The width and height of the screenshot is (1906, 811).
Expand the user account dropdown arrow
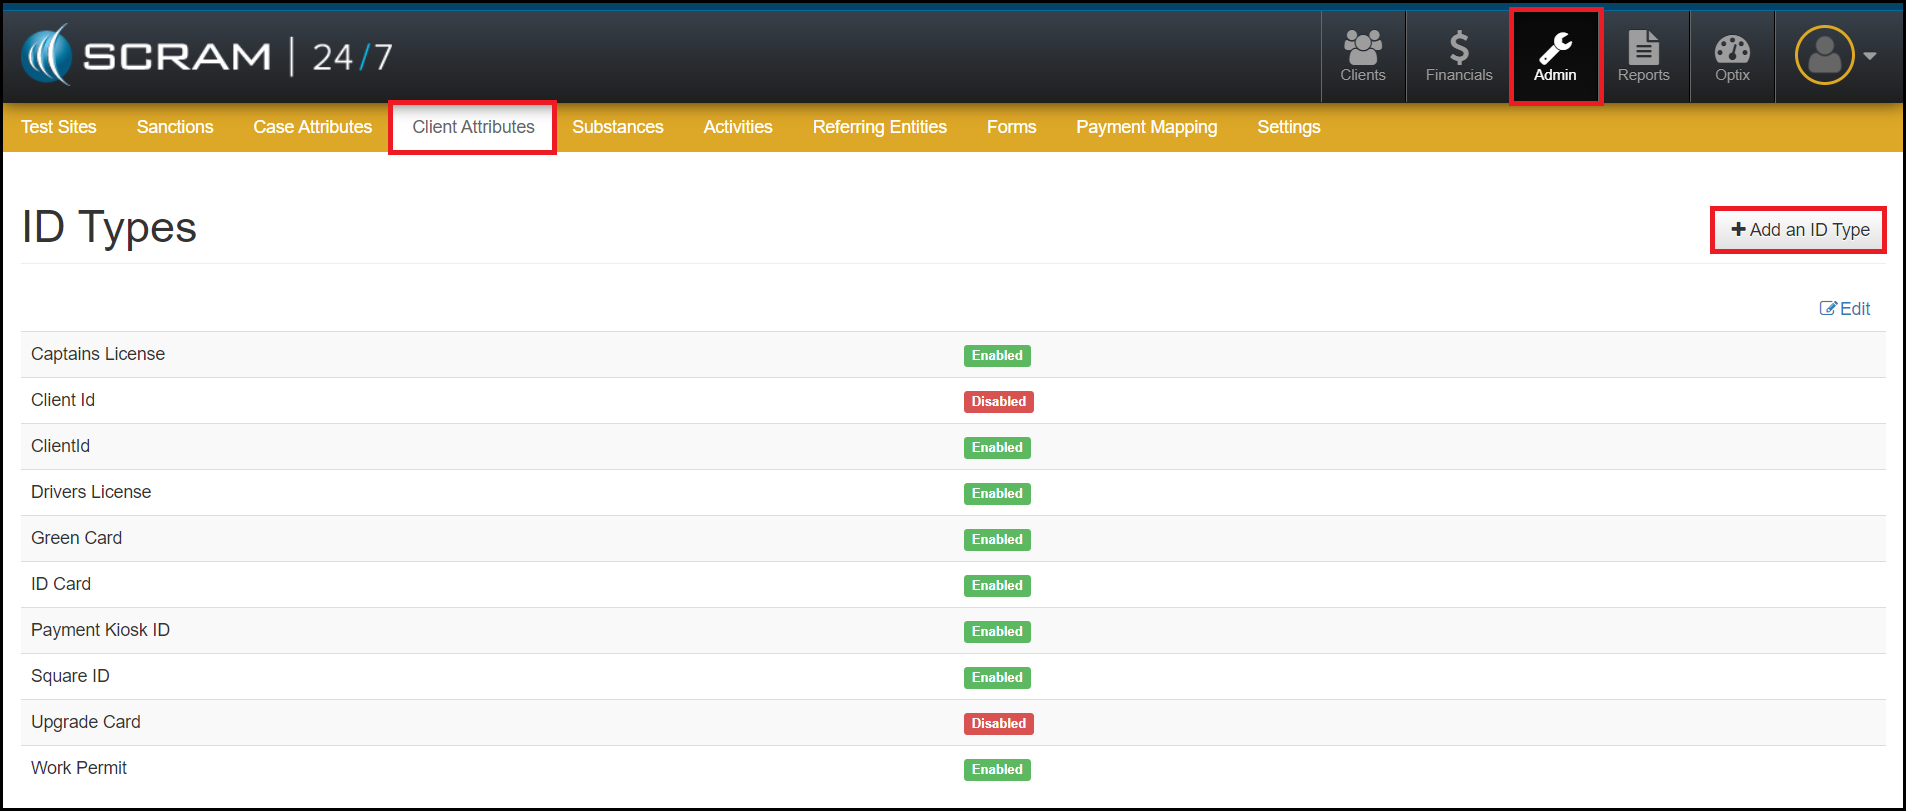tap(1869, 56)
